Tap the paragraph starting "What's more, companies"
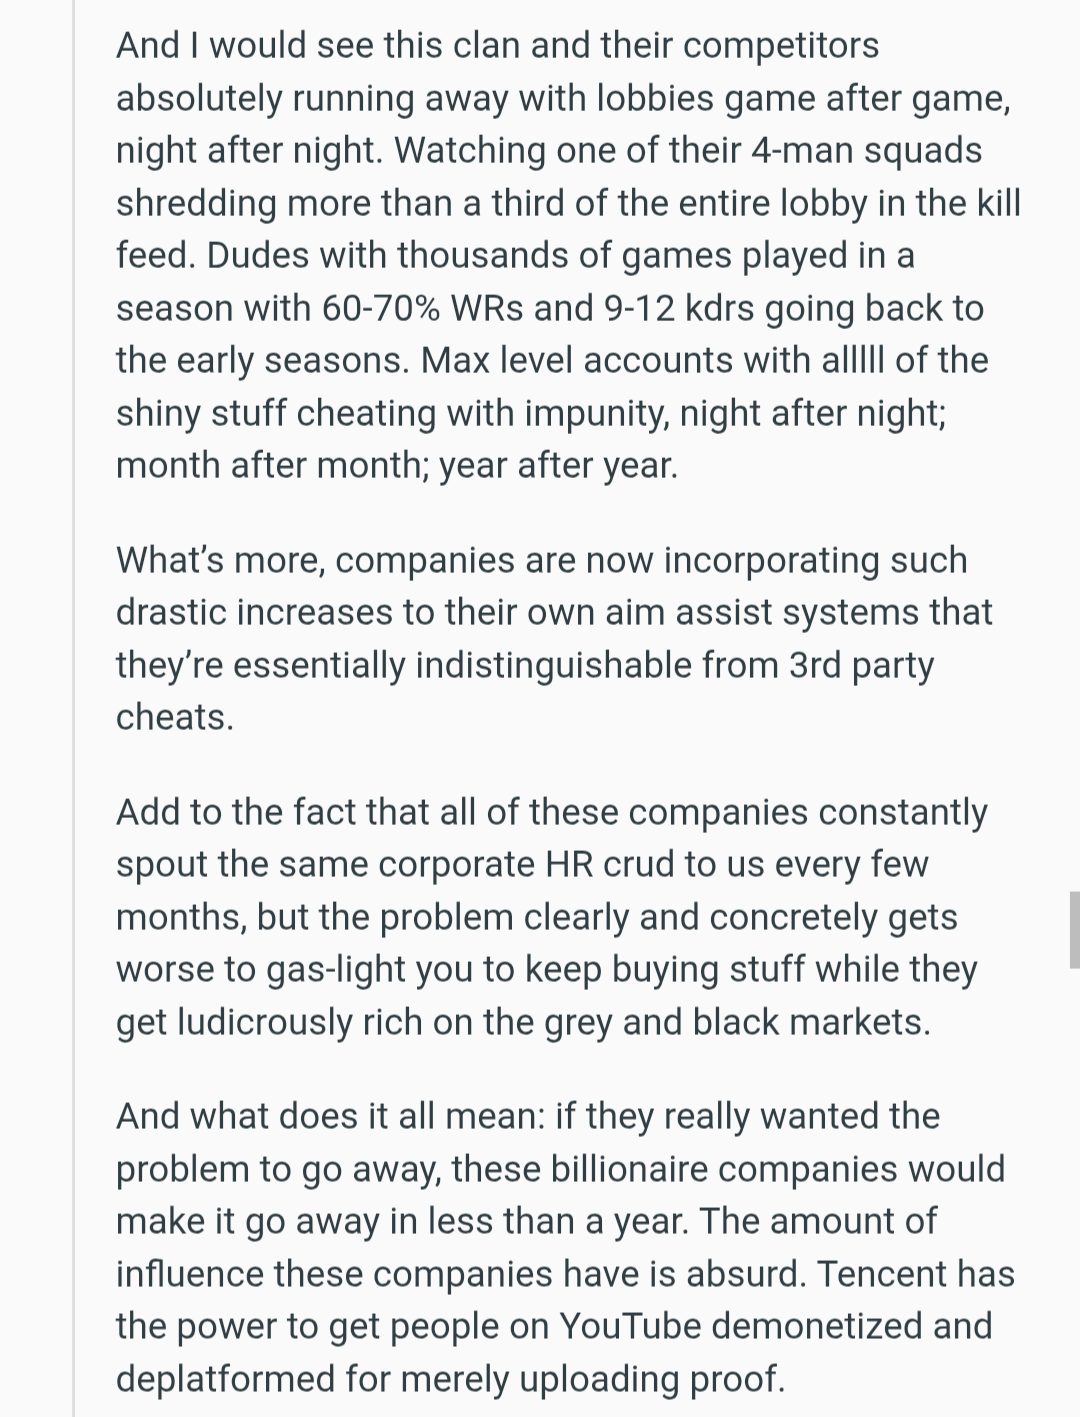The width and height of the screenshot is (1080, 1417). [554, 638]
